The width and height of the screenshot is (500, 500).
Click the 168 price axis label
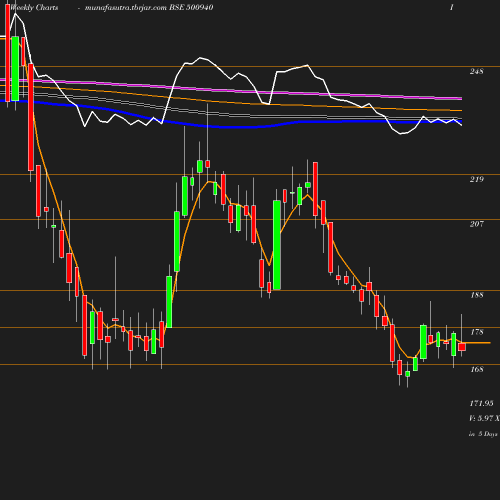[x=476, y=369]
